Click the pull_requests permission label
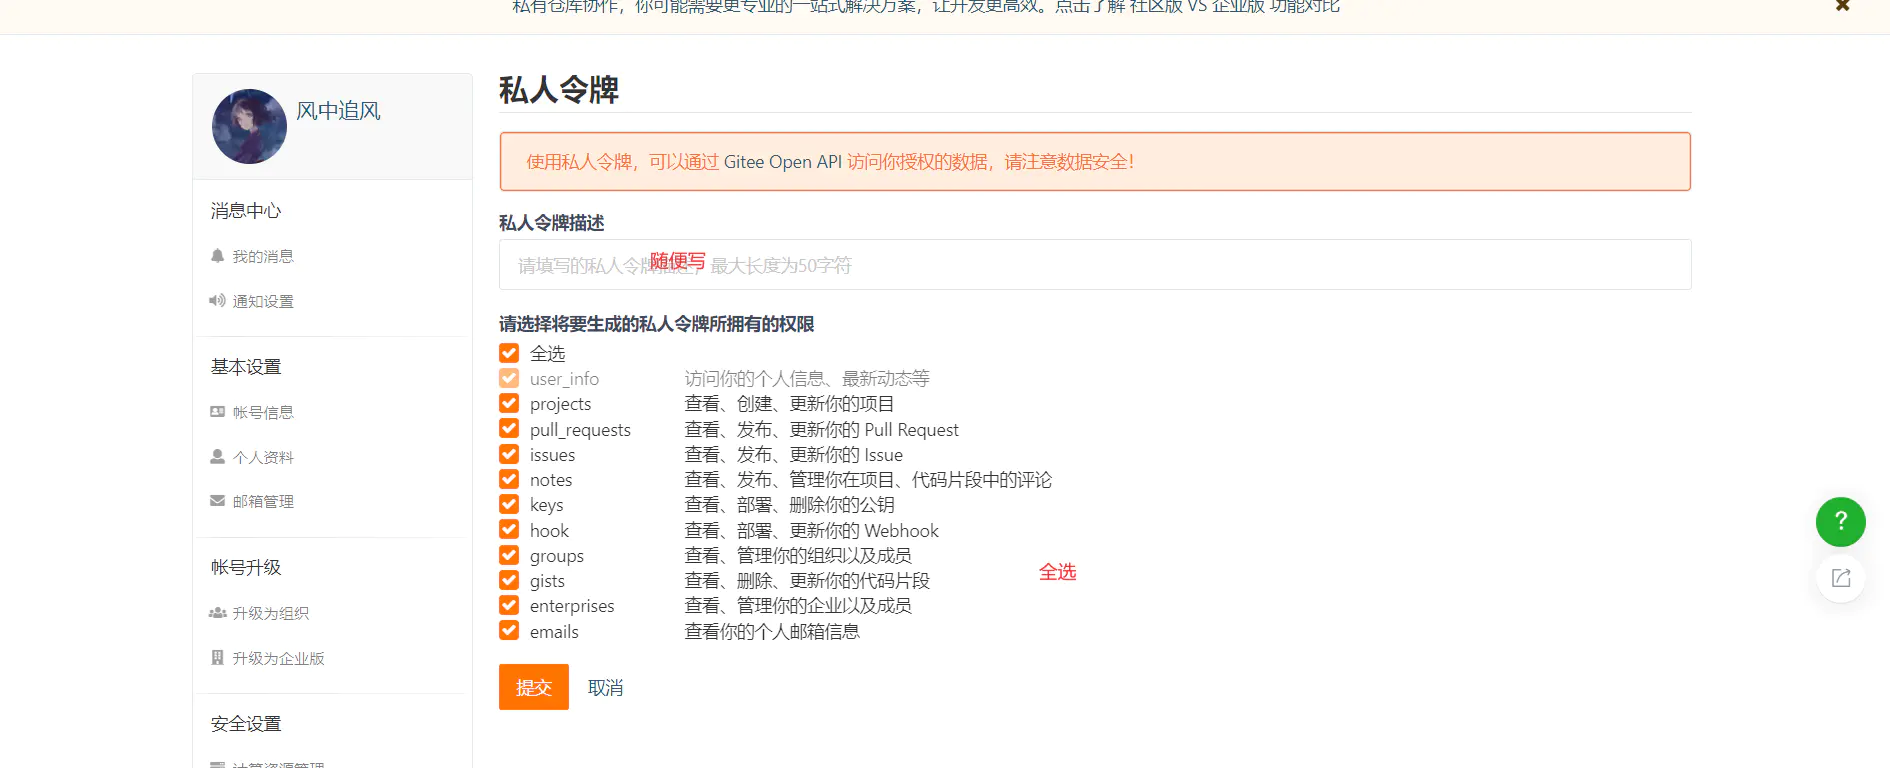 (580, 430)
